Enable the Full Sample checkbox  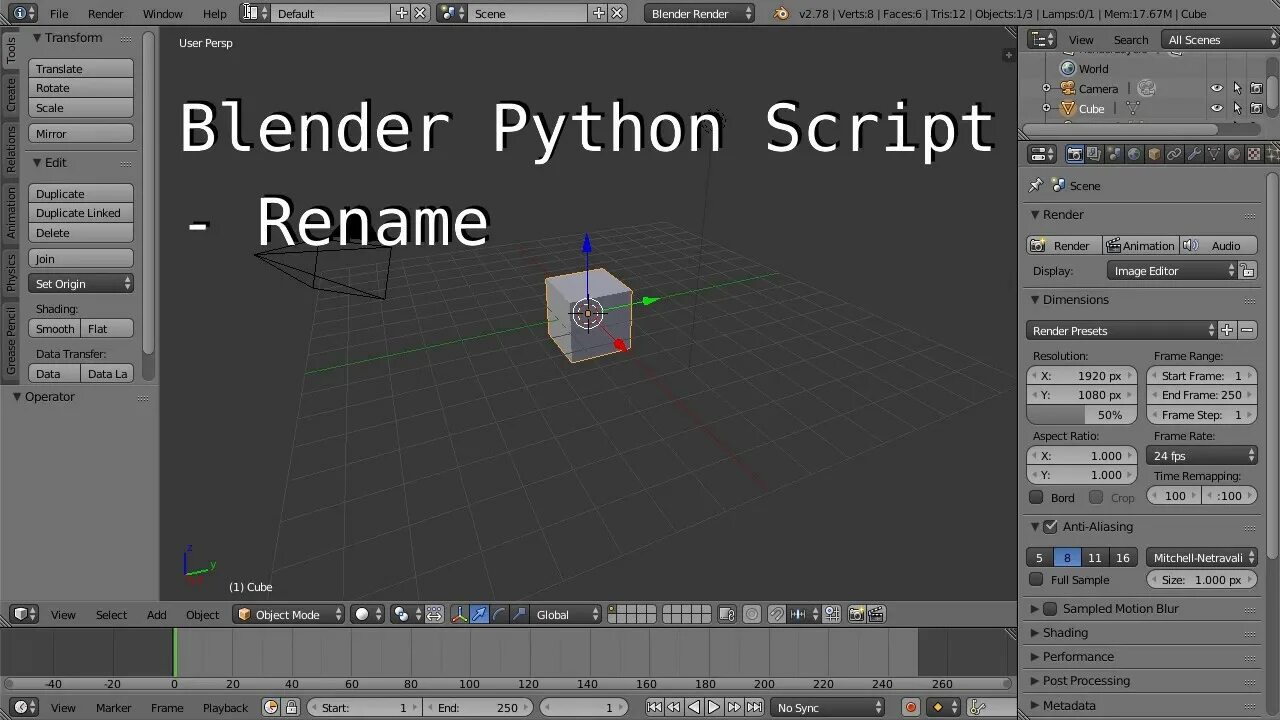point(1036,579)
